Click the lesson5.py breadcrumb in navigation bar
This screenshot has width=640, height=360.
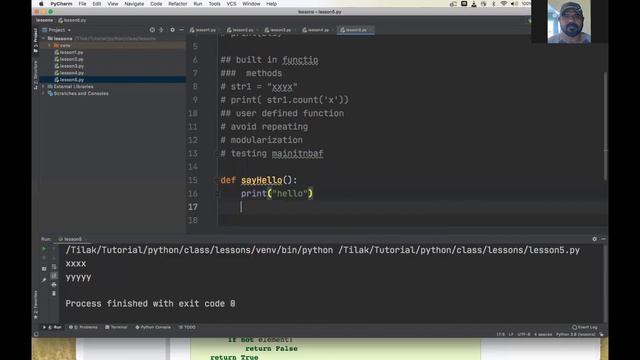click(x=72, y=20)
